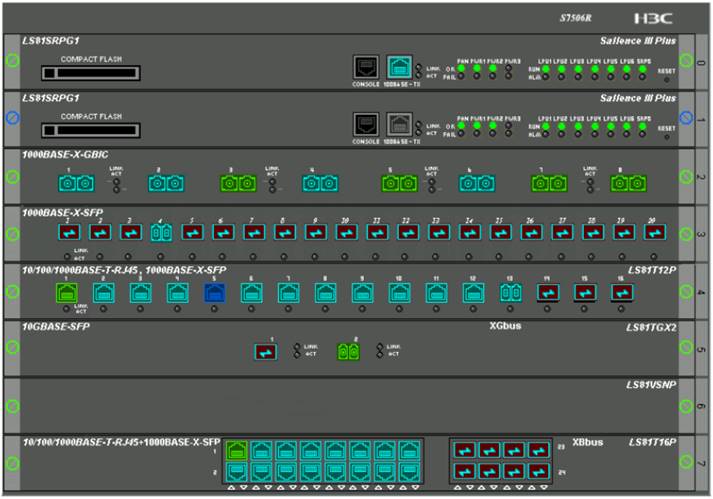Select SFP port 20 on slot 3
713x499 pixels.
(654, 232)
